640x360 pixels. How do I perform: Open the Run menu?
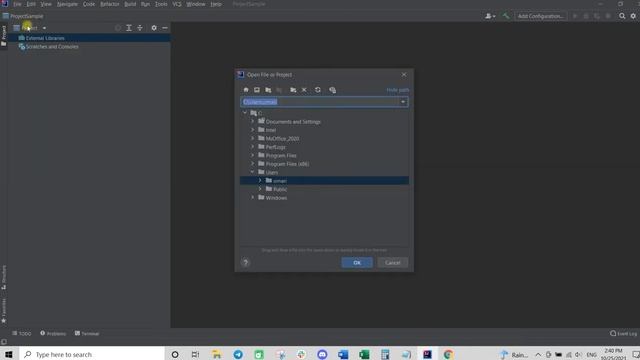click(145, 4)
